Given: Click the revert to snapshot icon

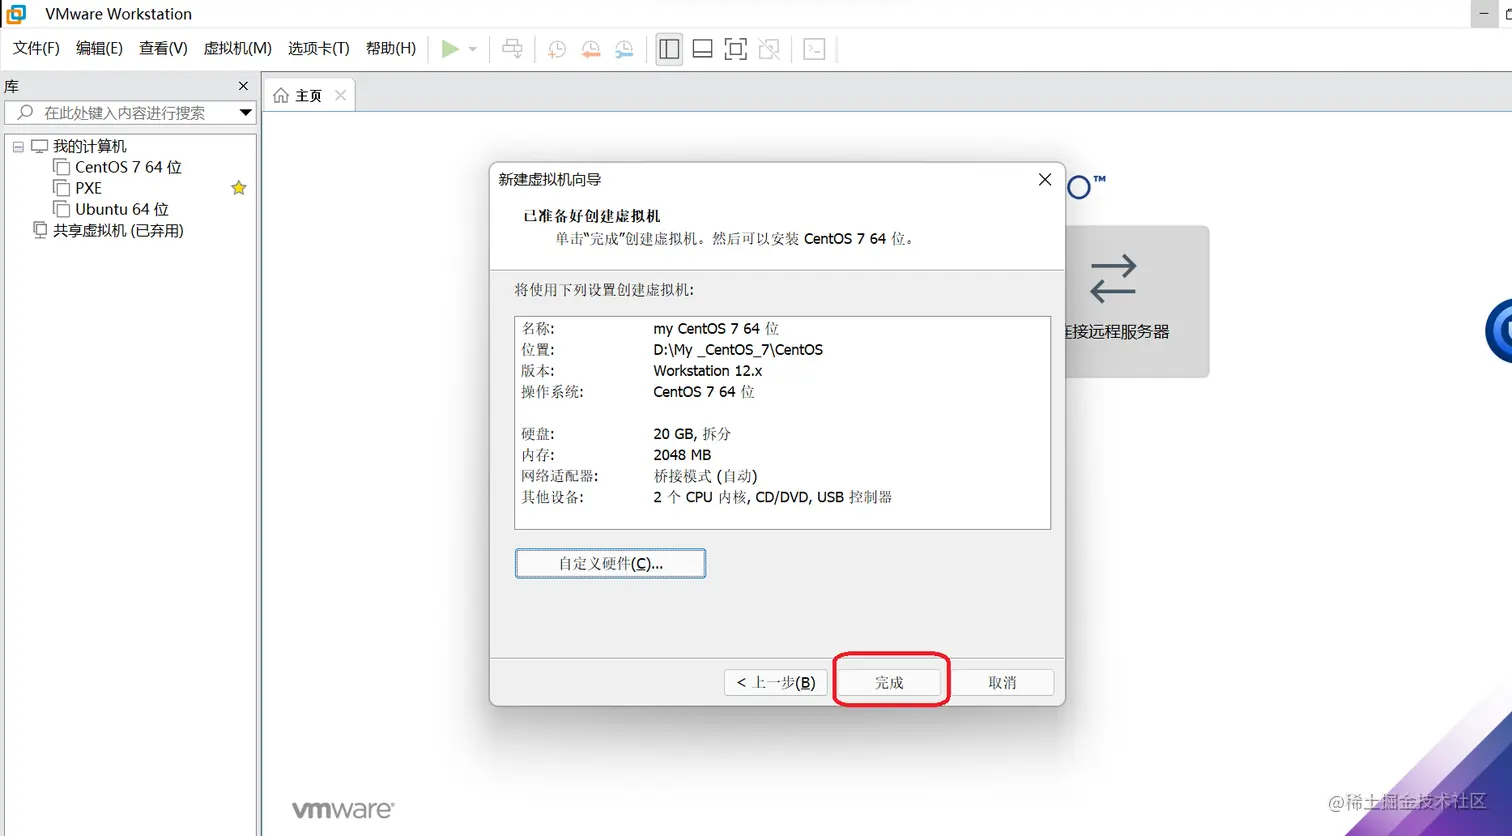Looking at the screenshot, I should [591, 49].
